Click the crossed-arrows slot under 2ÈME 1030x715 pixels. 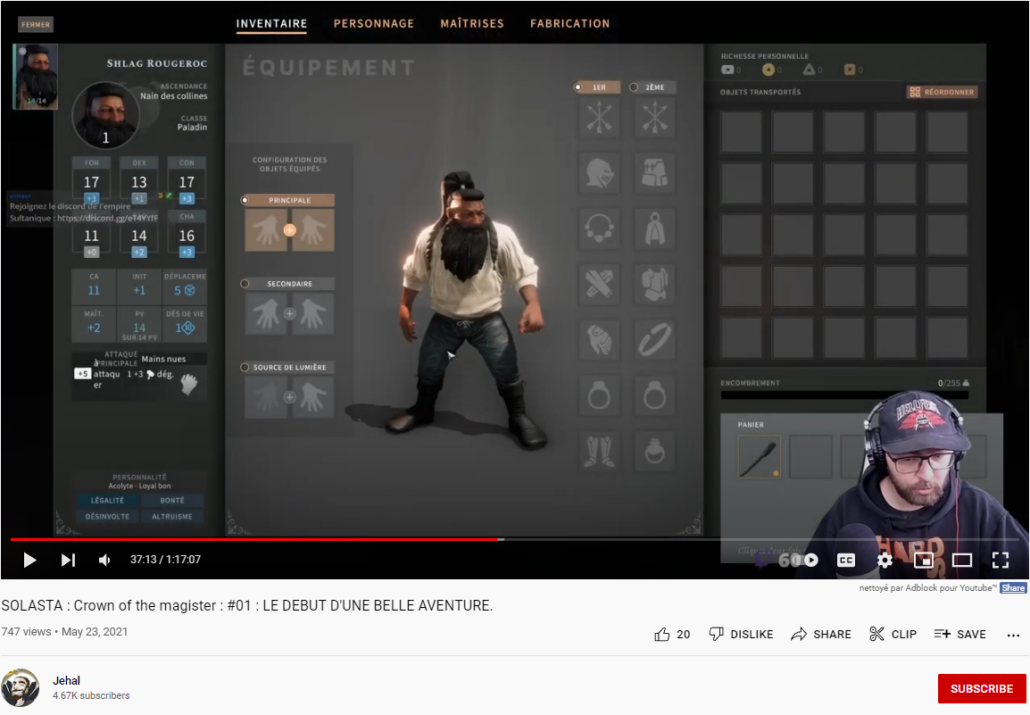click(x=655, y=118)
